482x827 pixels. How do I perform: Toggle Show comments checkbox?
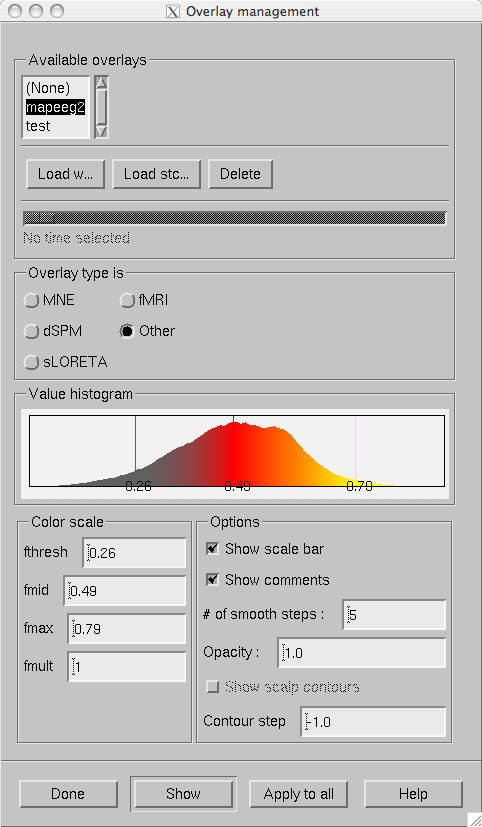pos(213,580)
